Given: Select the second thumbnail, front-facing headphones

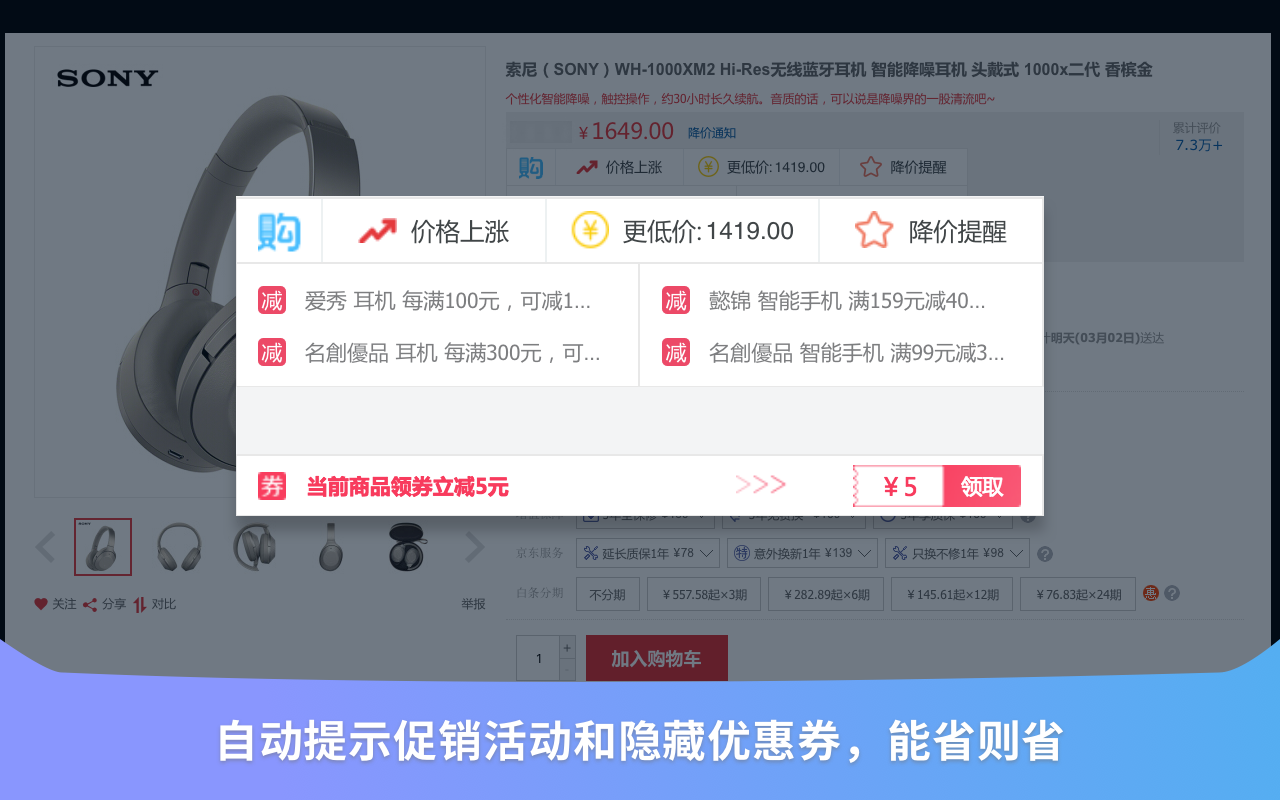Looking at the screenshot, I should [179, 547].
